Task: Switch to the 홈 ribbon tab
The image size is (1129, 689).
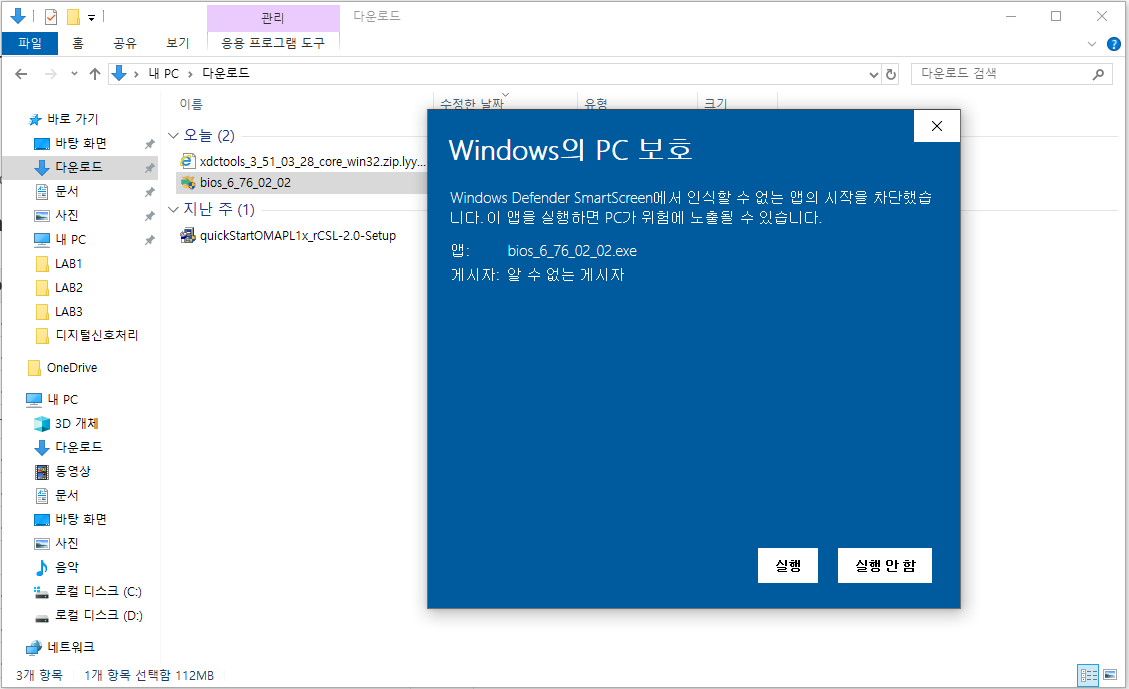Action: [78, 43]
